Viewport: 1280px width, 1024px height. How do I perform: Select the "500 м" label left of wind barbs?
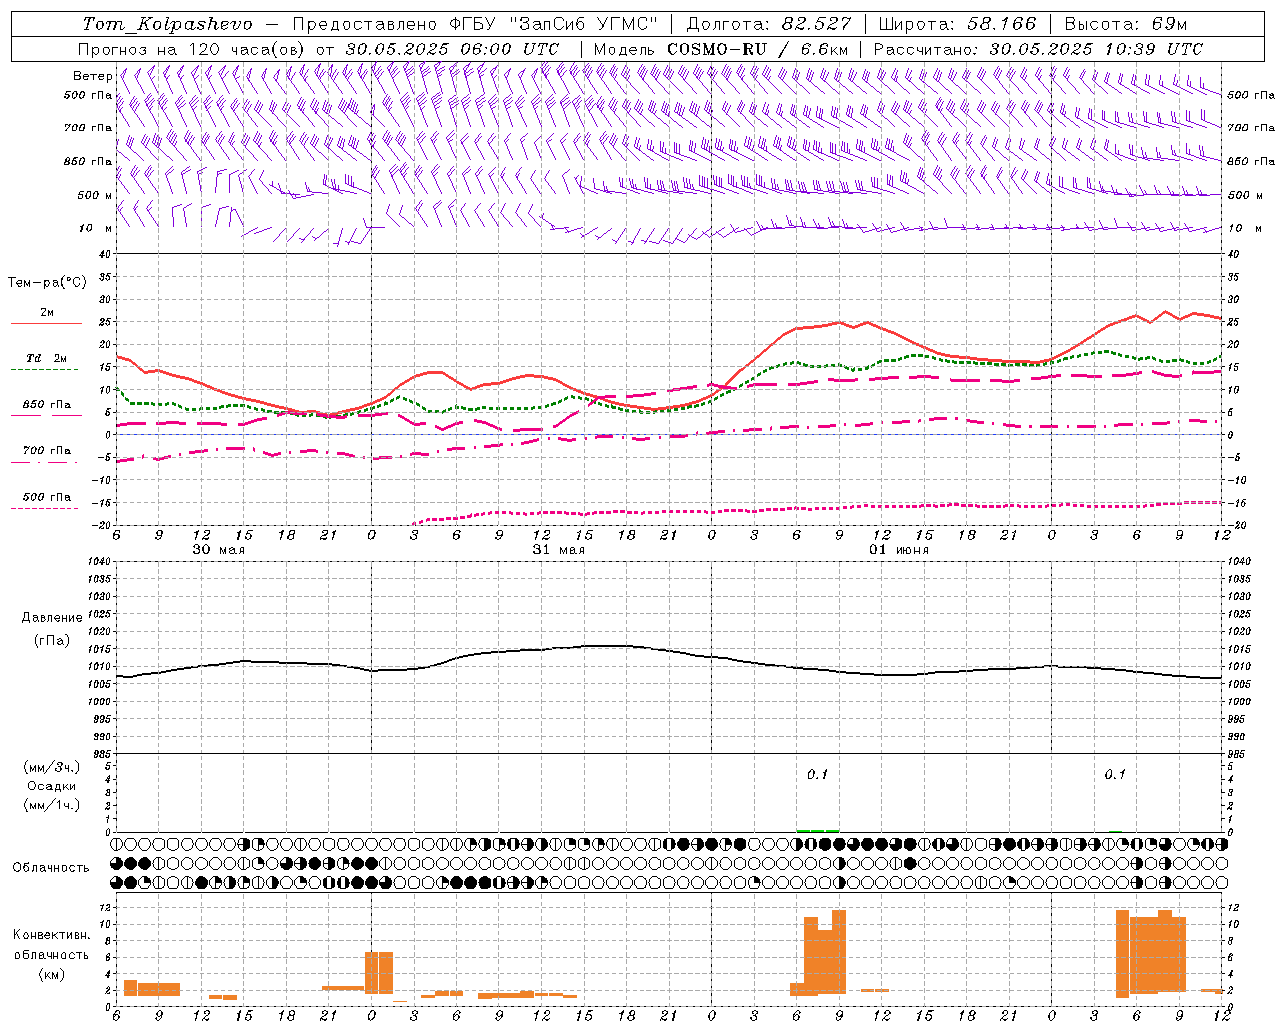[x=95, y=195]
